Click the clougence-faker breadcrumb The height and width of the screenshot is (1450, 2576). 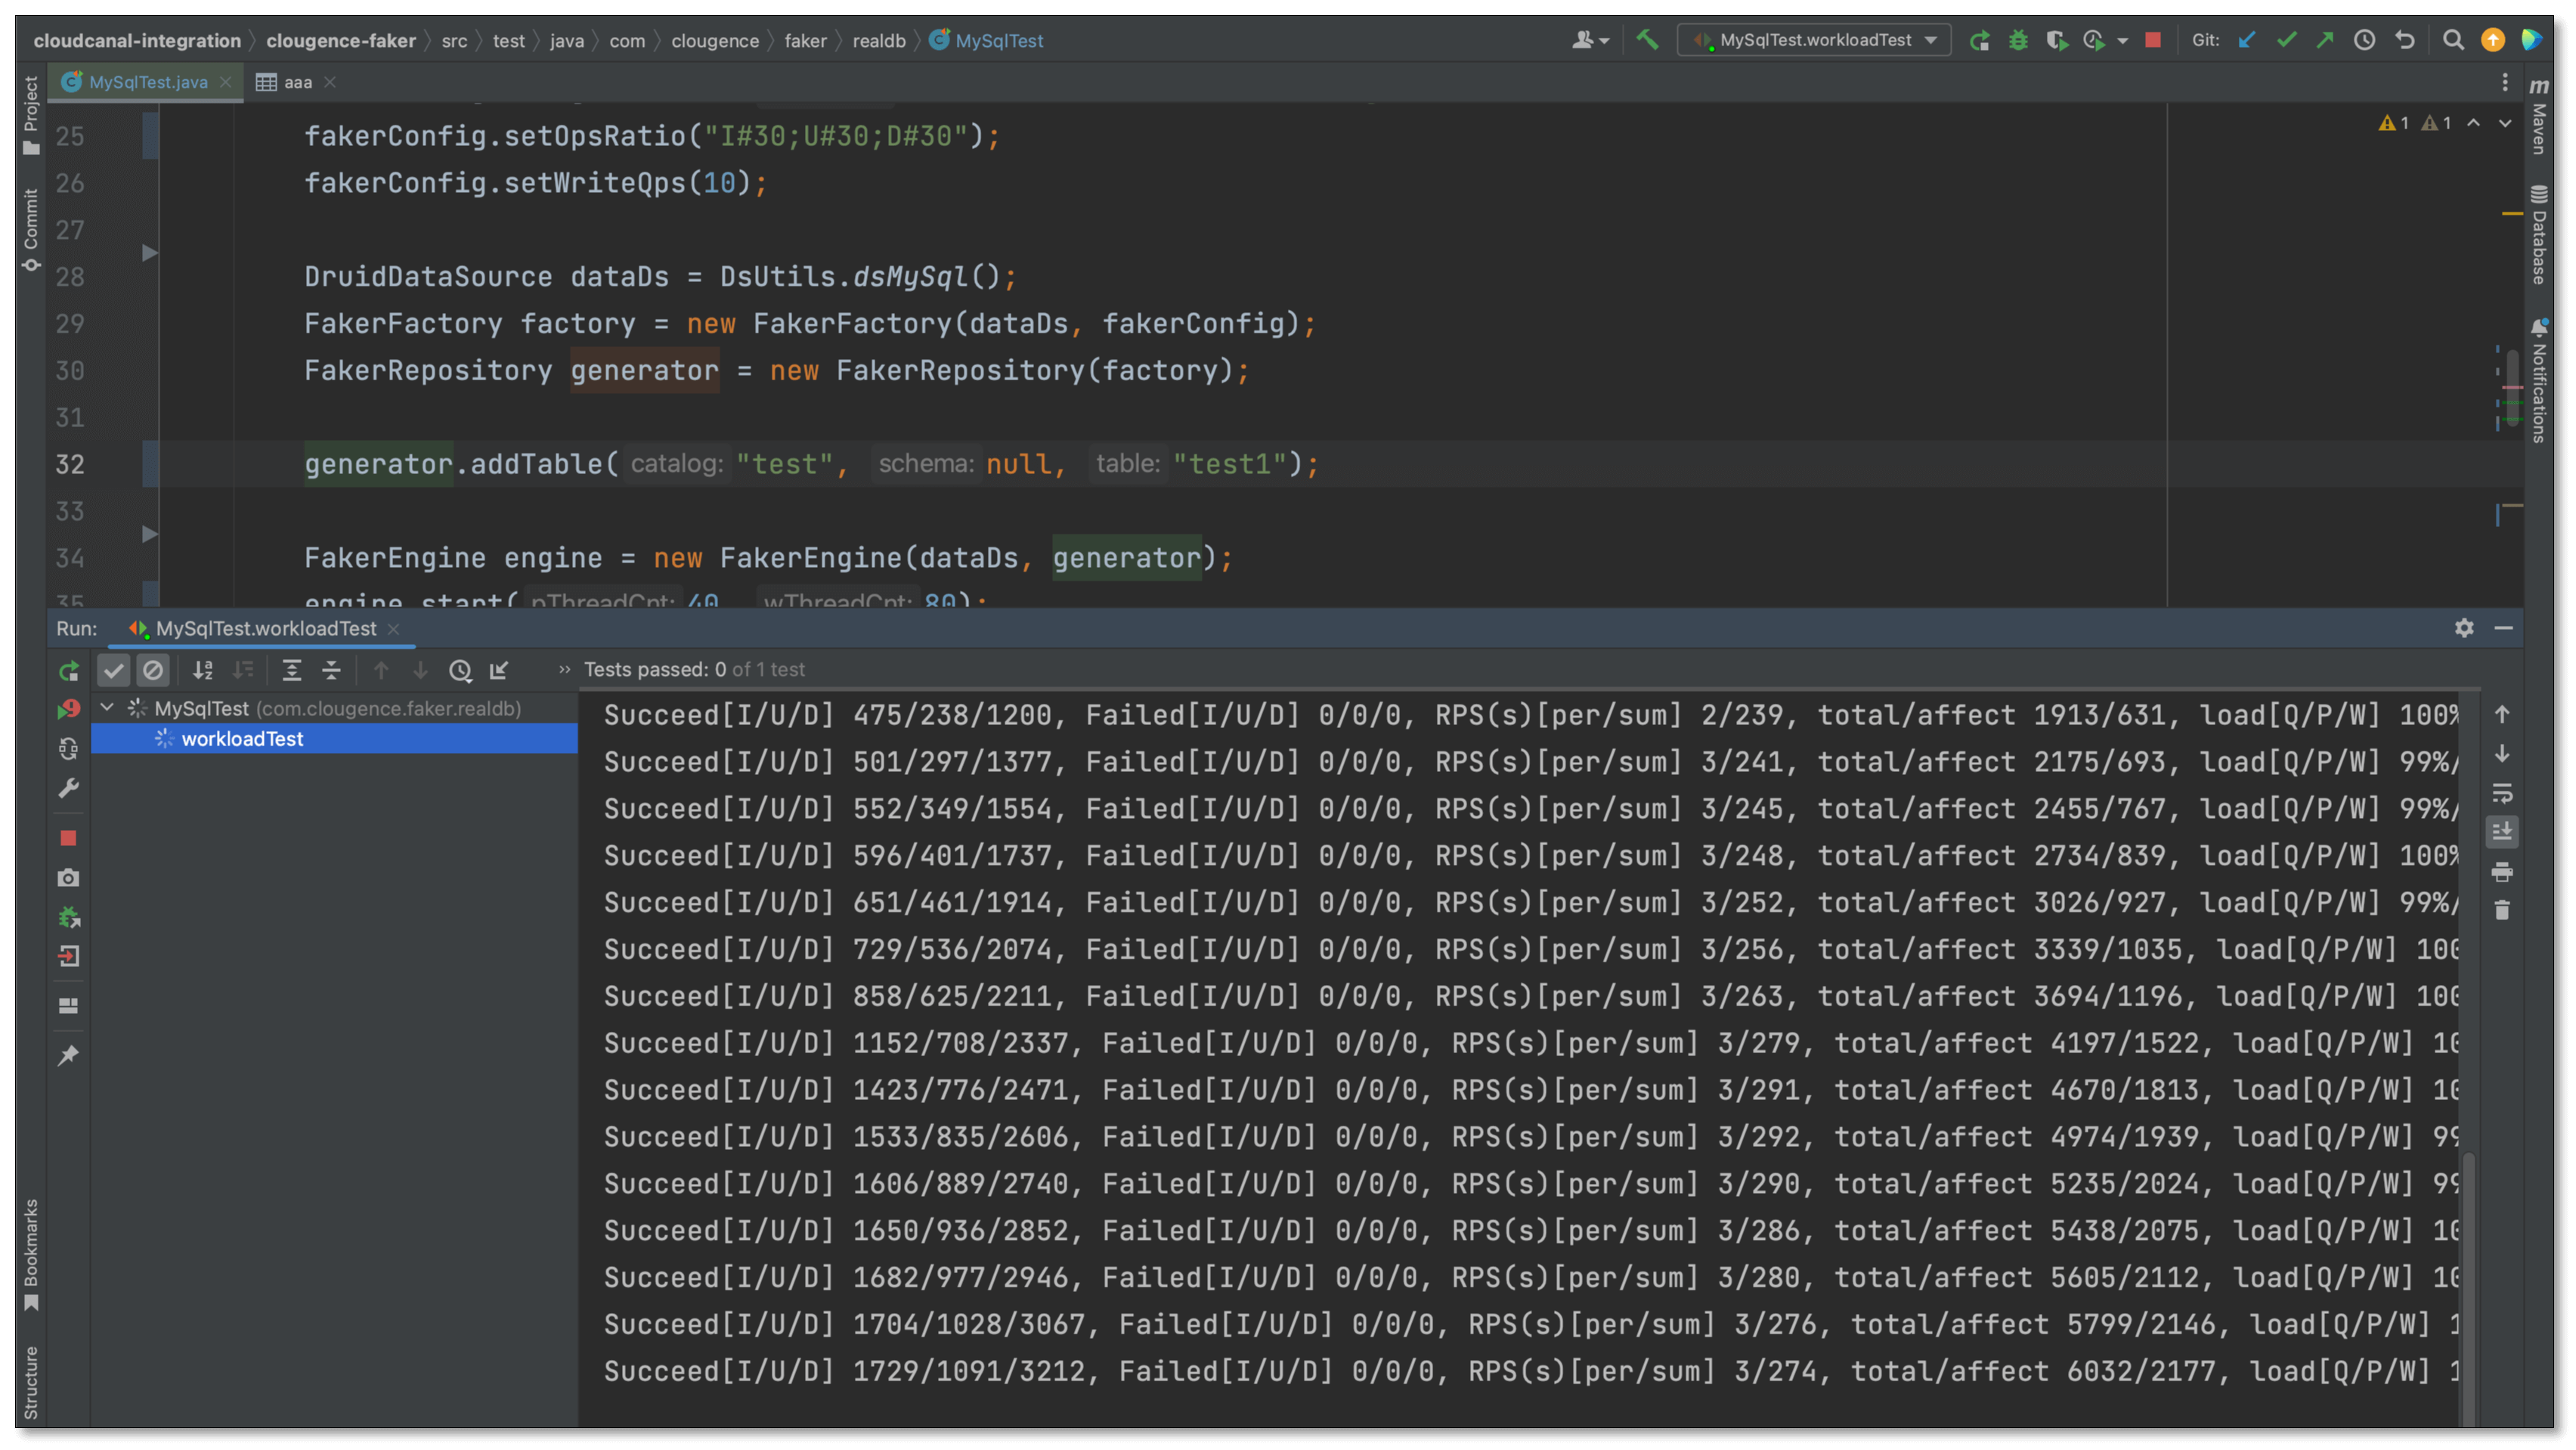click(340, 40)
